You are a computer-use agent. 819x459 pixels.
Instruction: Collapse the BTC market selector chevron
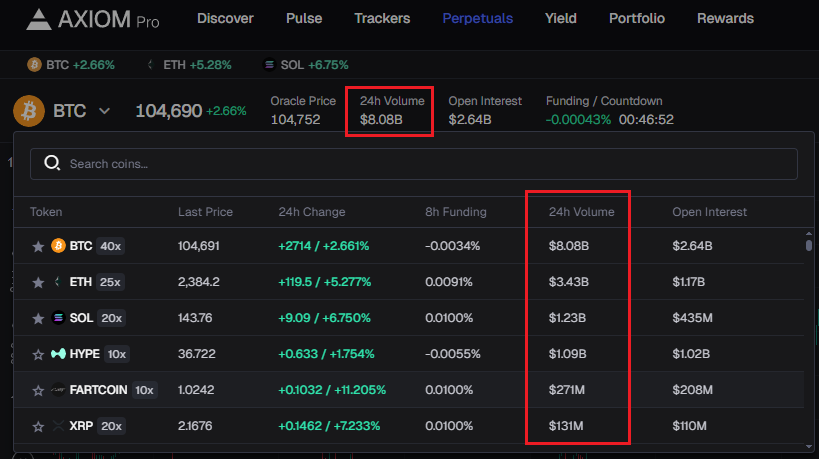pos(104,111)
